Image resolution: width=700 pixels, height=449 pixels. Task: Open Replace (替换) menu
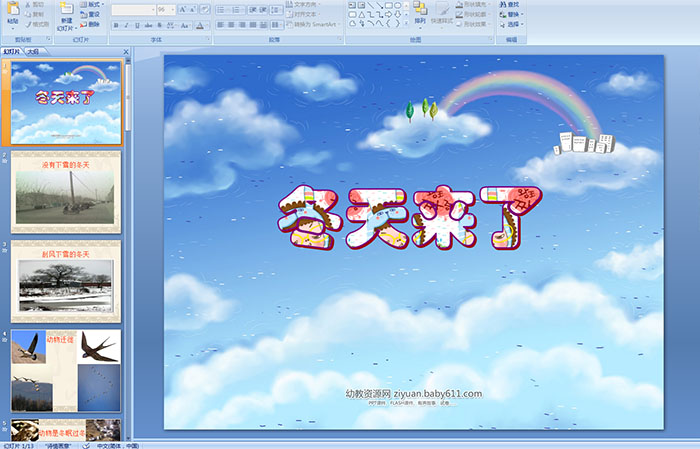(x=512, y=14)
